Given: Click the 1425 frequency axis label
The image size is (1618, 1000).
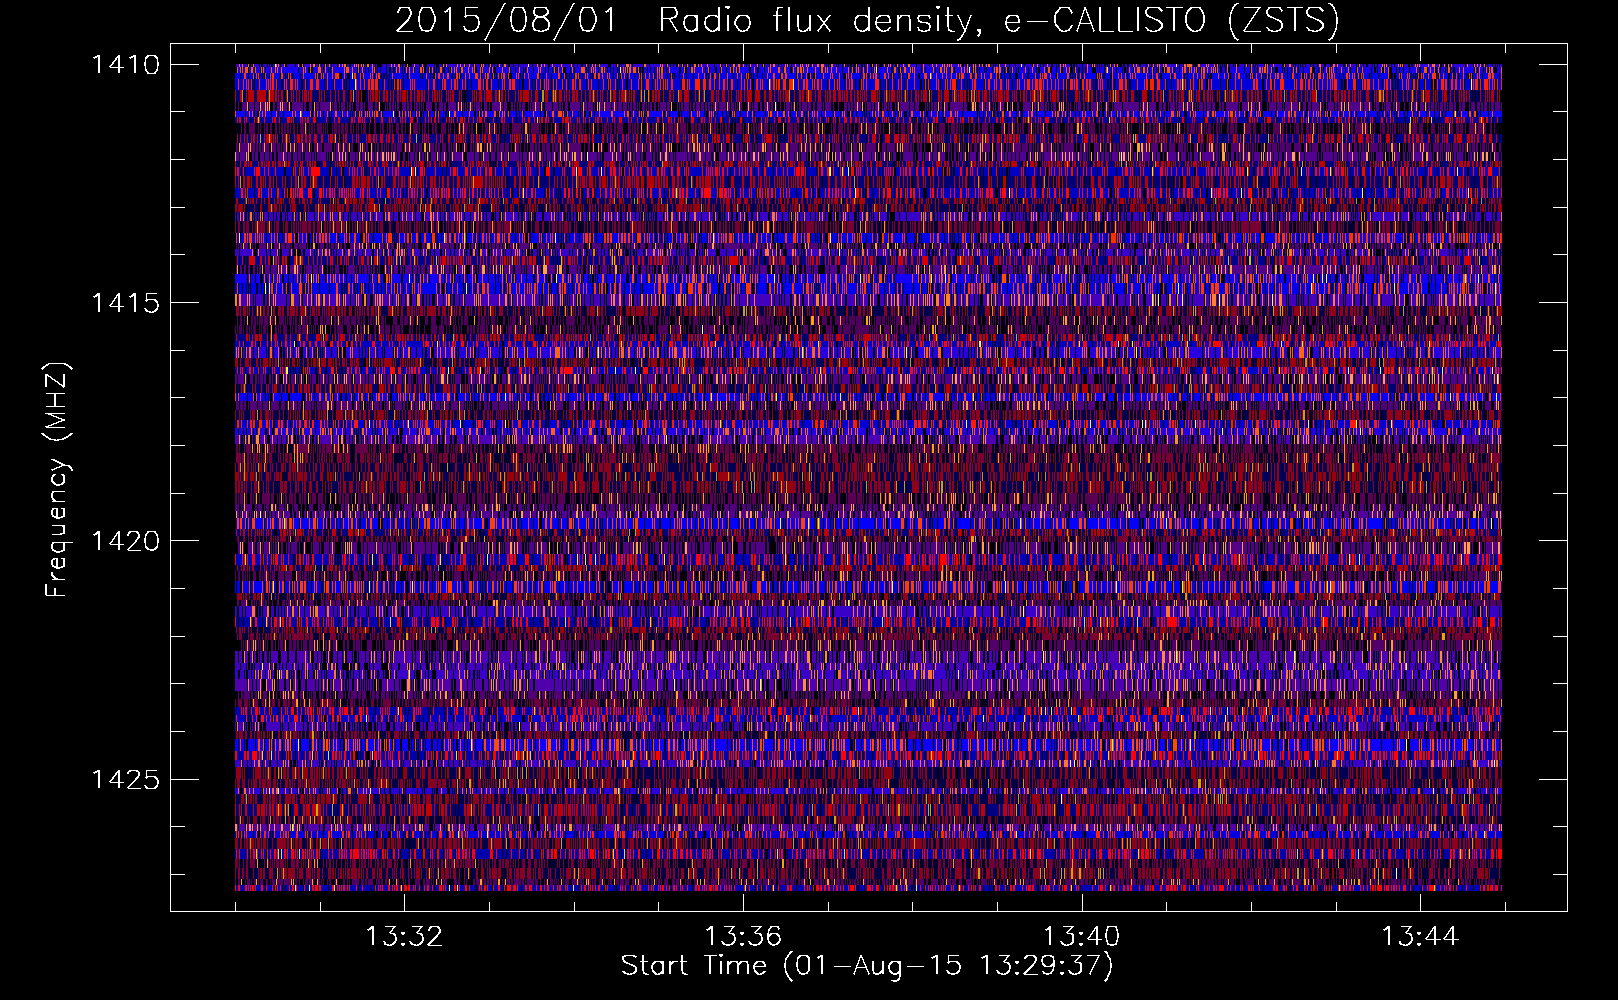Looking at the screenshot, I should click(124, 779).
